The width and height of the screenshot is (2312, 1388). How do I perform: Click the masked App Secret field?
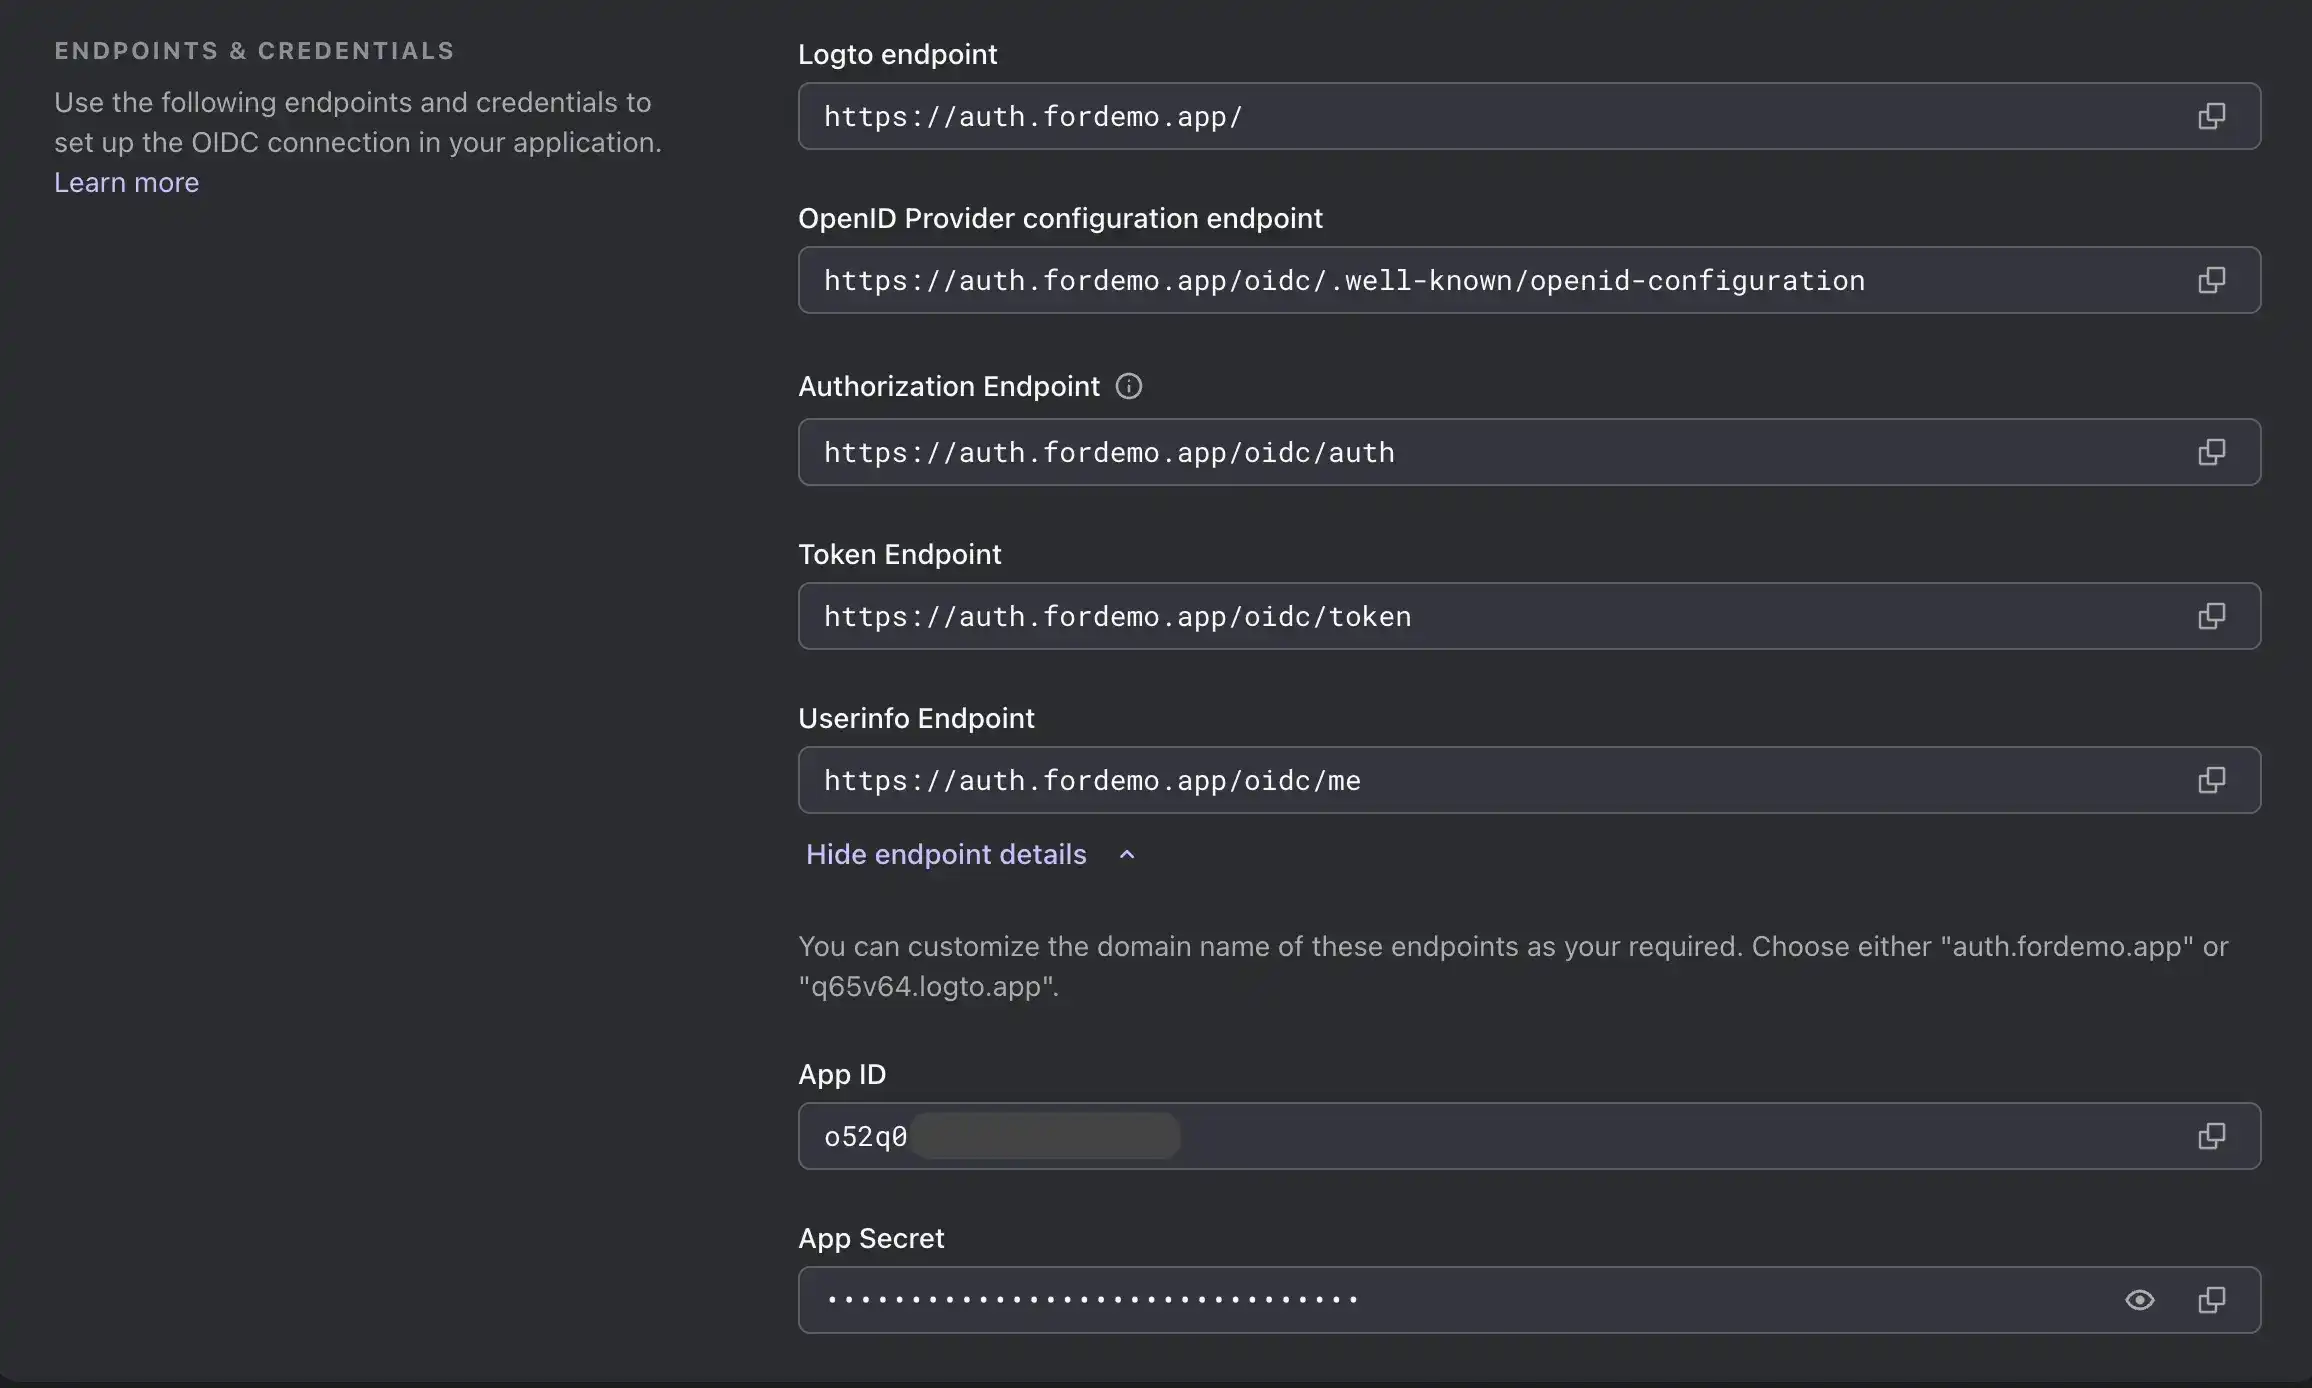point(1400,1300)
